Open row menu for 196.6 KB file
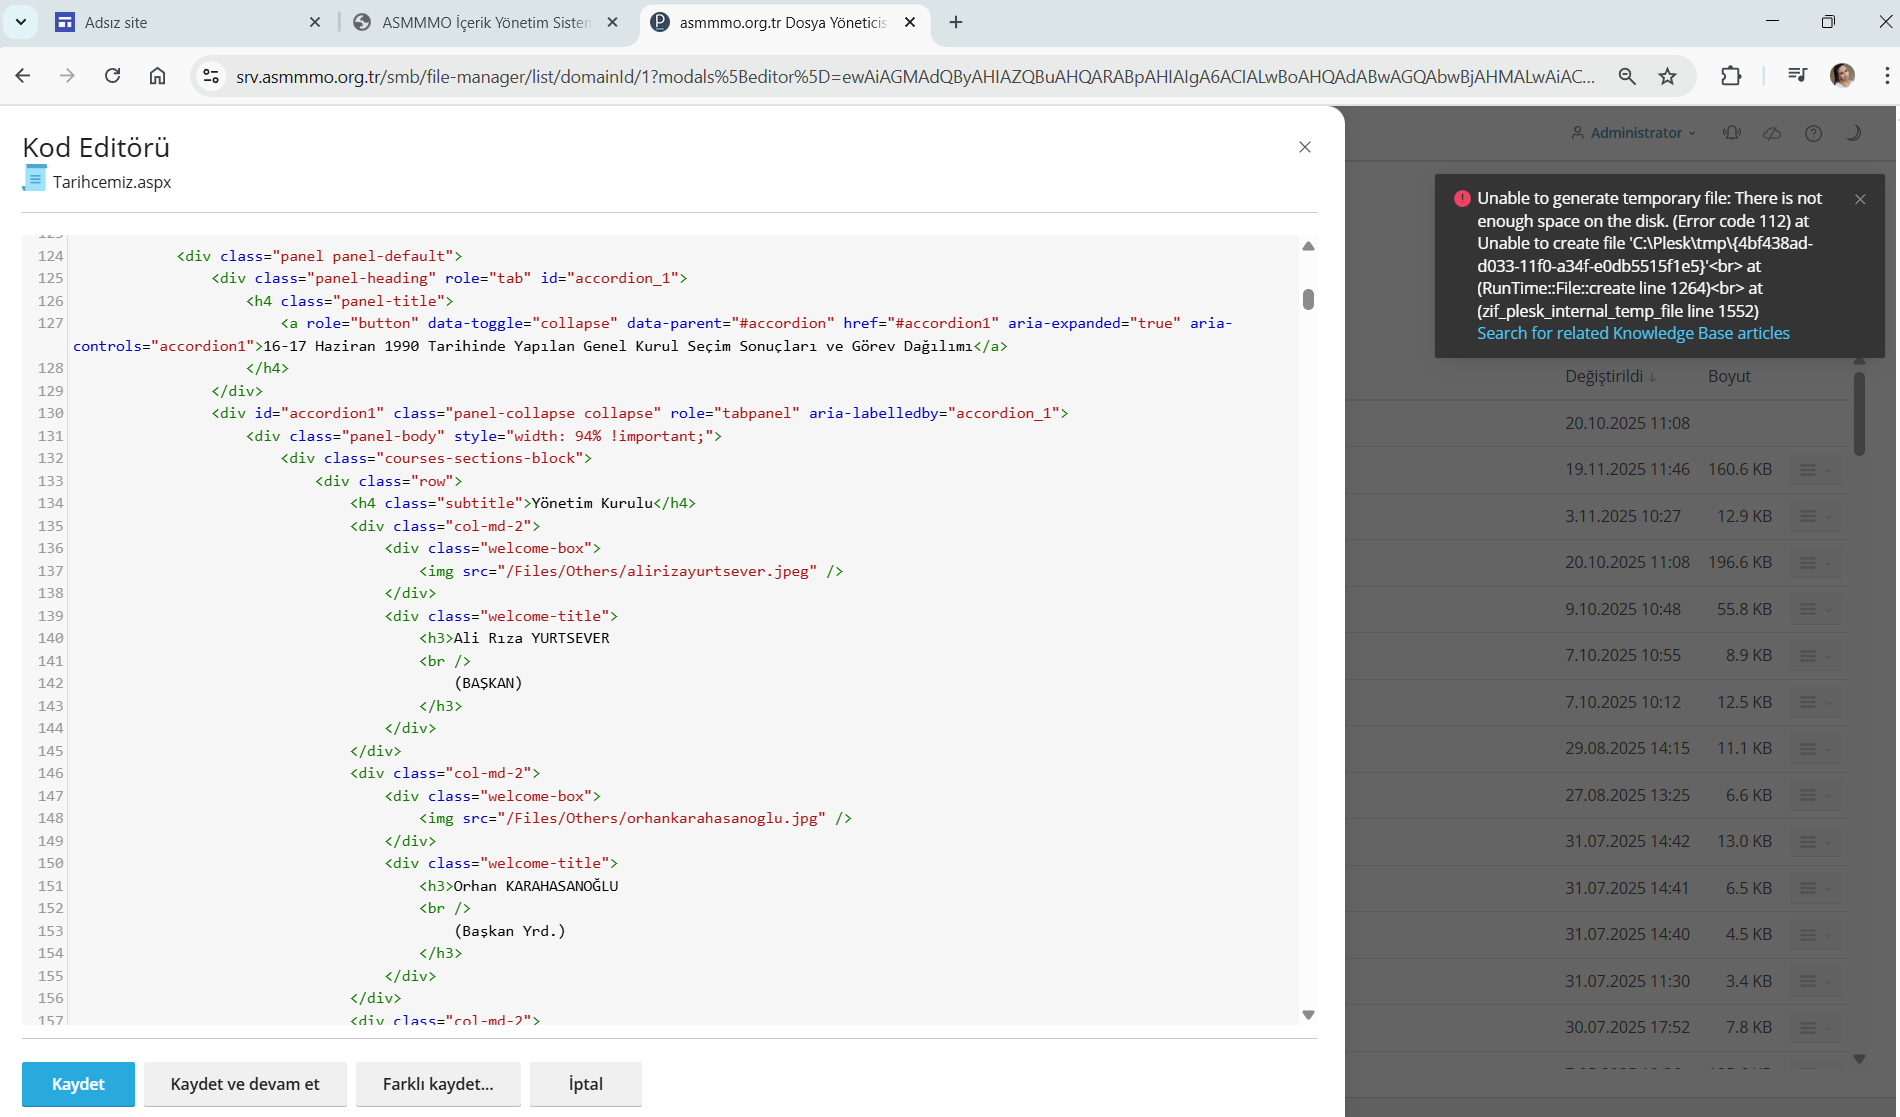This screenshot has width=1900, height=1117. (x=1815, y=563)
